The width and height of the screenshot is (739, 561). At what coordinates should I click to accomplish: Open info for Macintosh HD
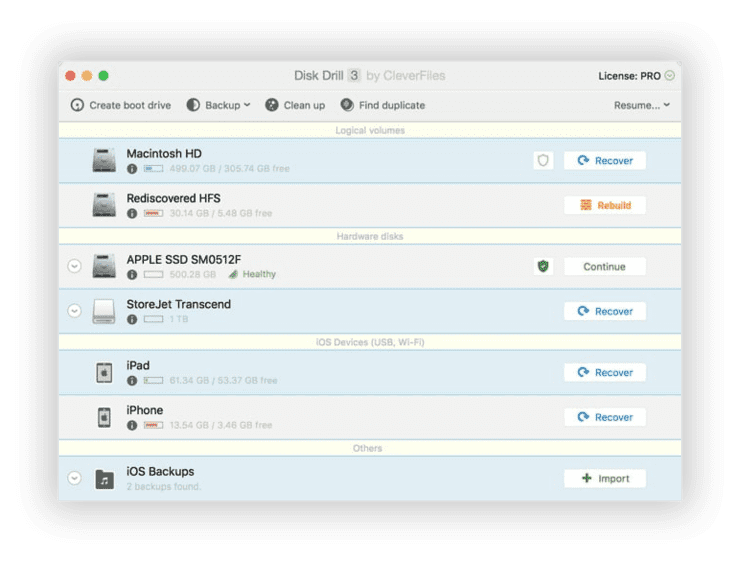[x=132, y=169]
